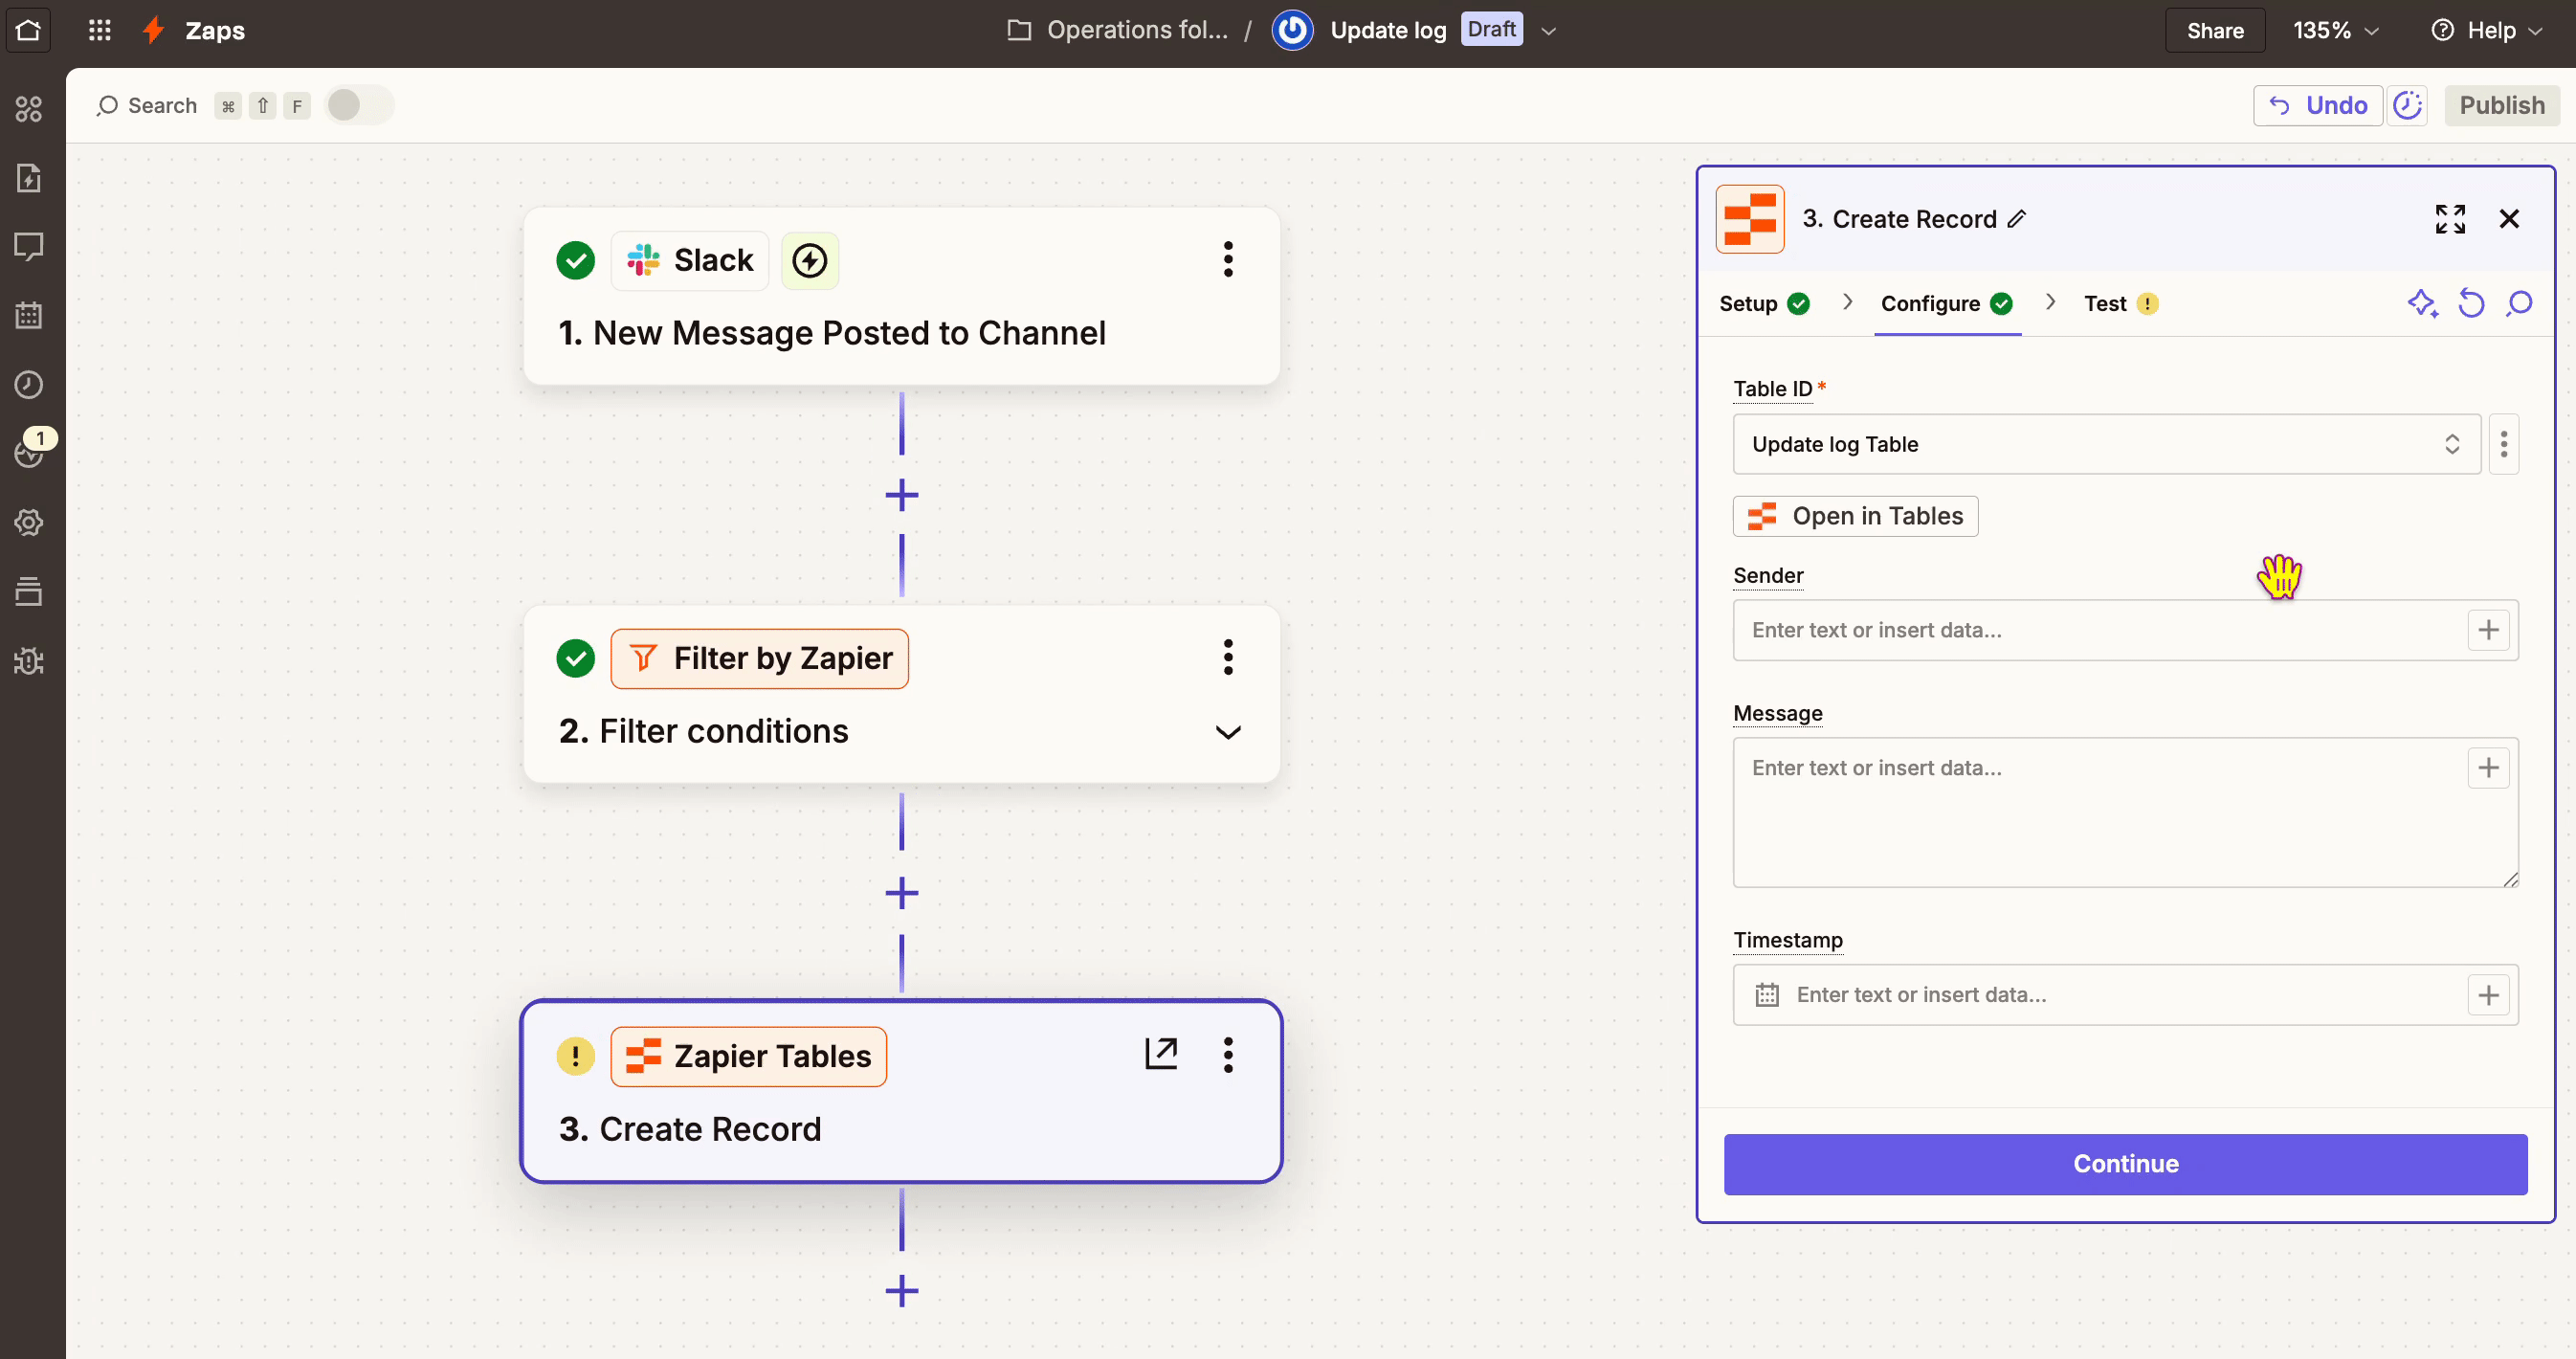
Task: Open the Draft status dropdown arrow
Action: click(x=1548, y=31)
